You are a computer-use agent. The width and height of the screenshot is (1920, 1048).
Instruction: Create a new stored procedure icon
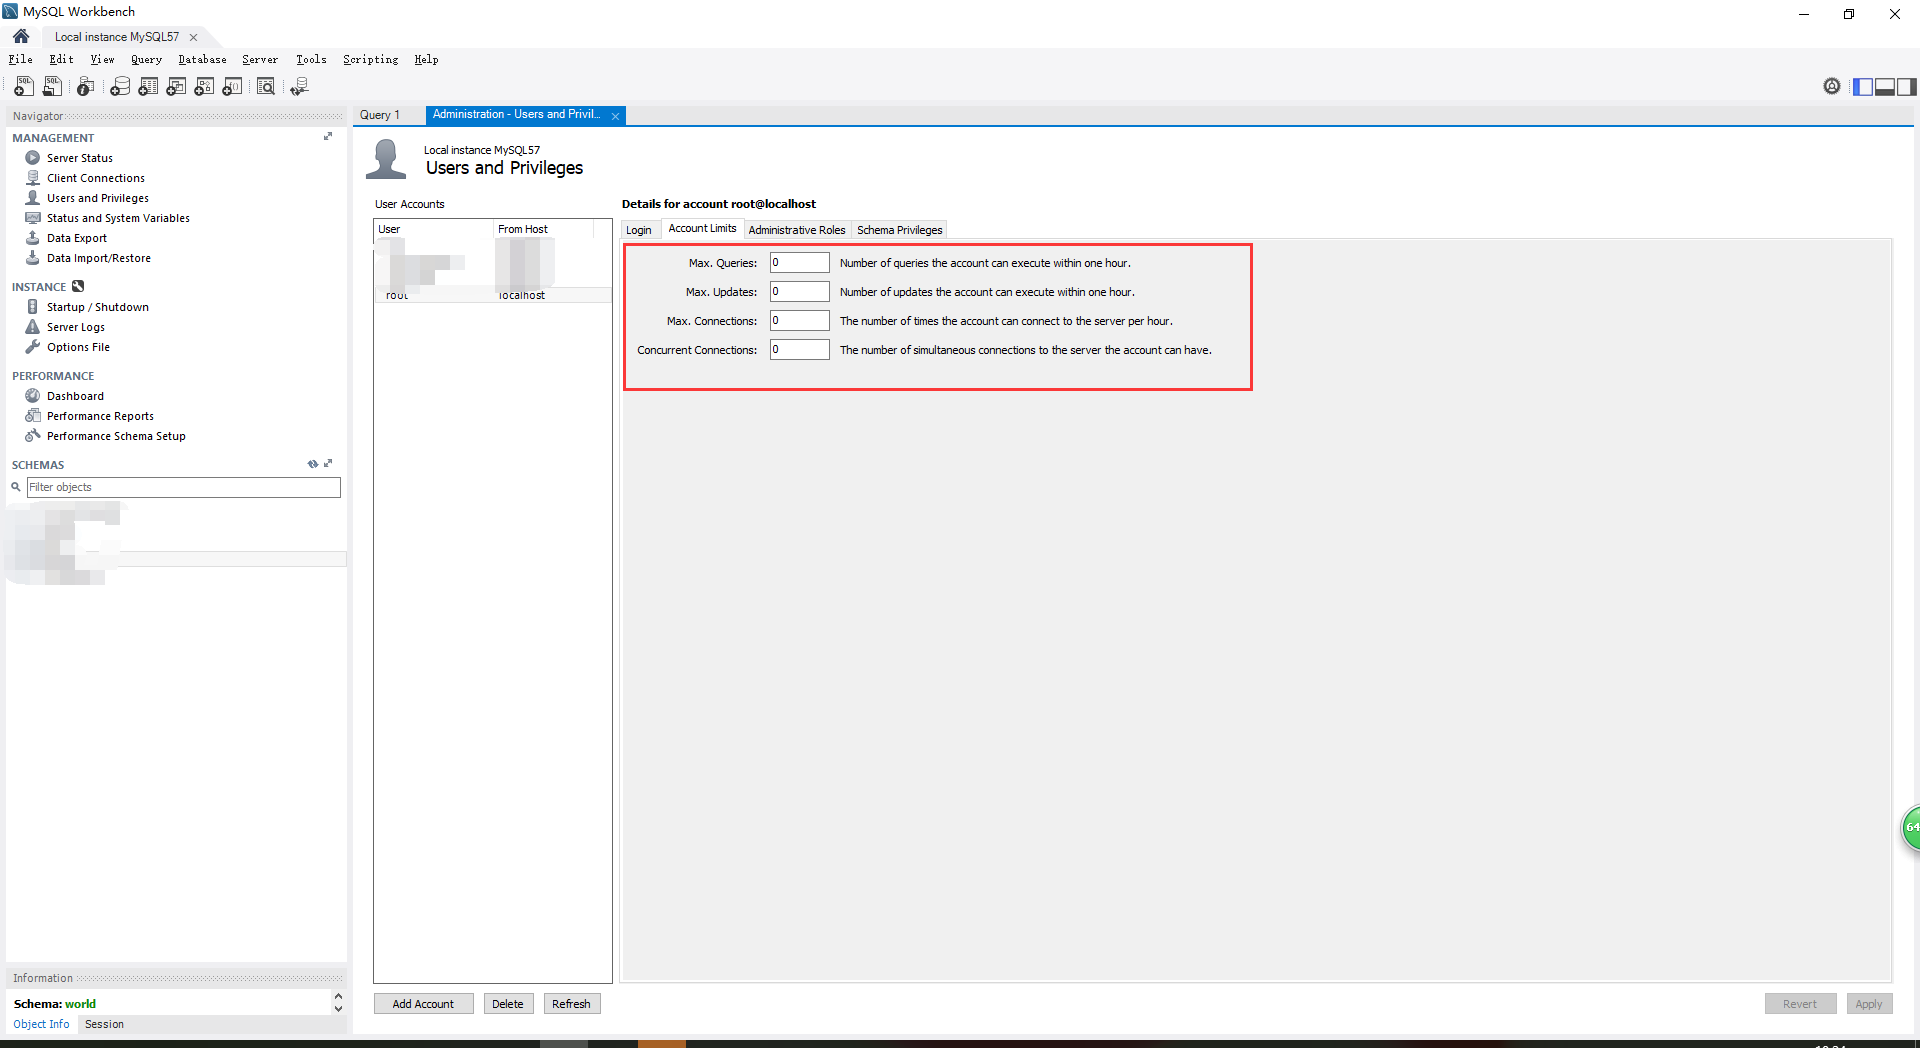point(204,87)
